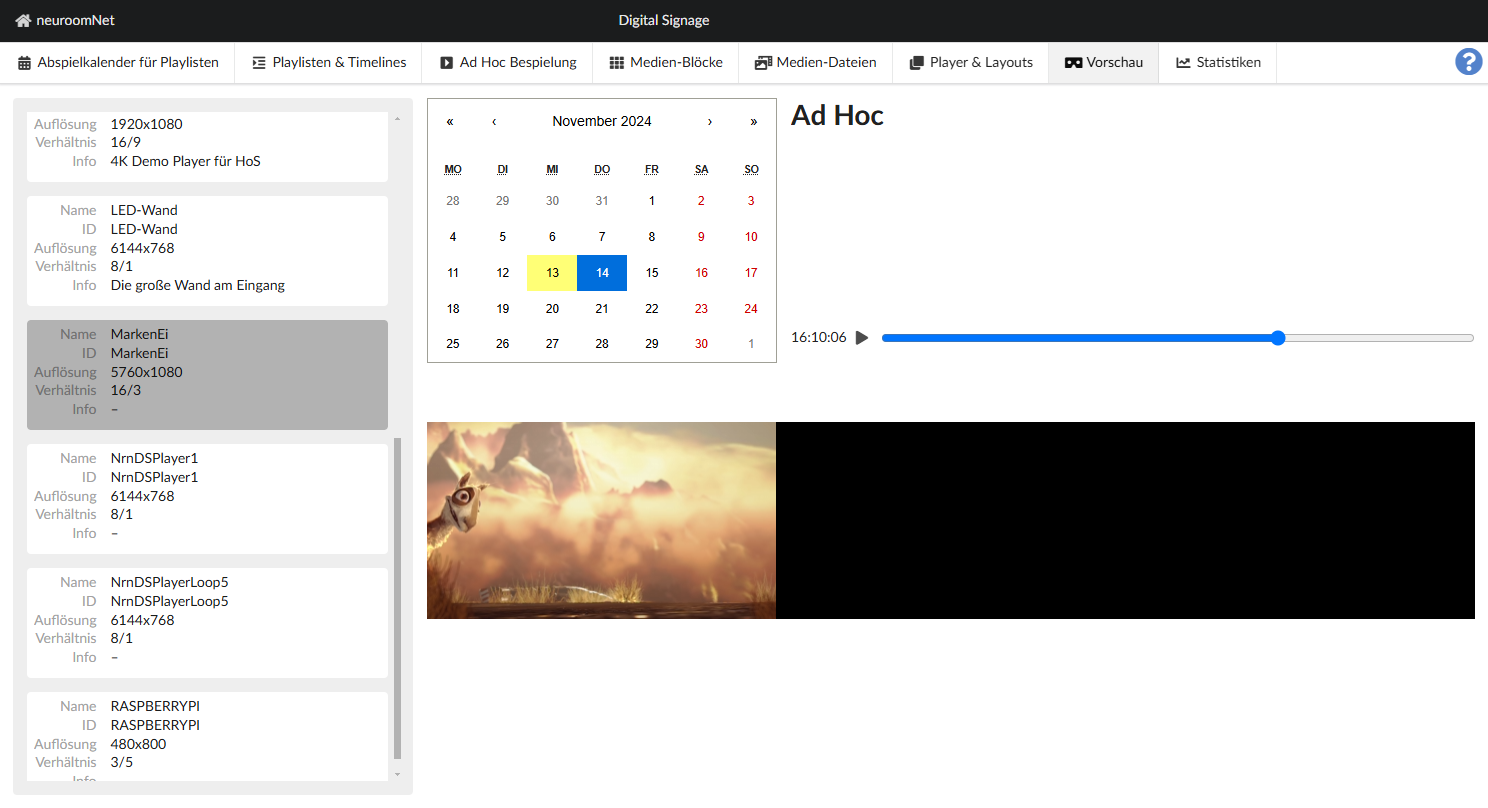
Task: Open Abspielkalender für Playlisten tab
Action: (118, 62)
